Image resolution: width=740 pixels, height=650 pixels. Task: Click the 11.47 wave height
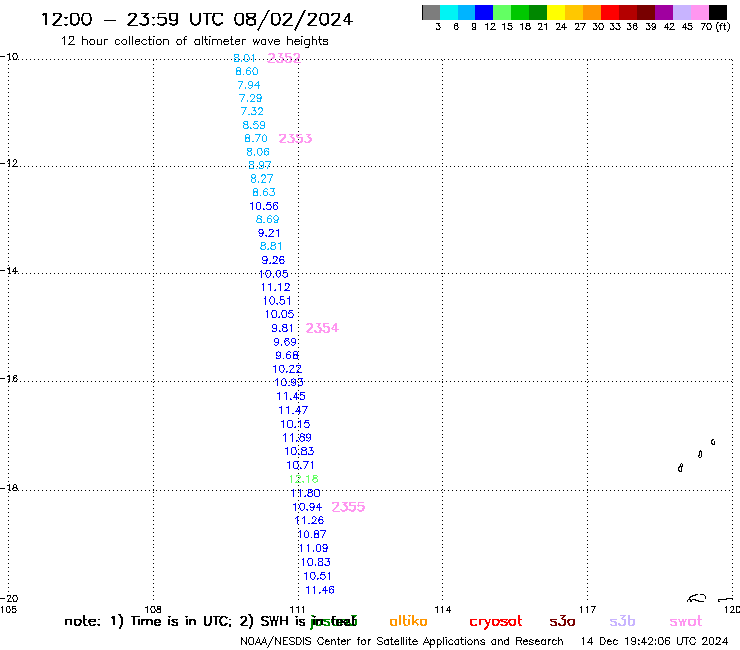pyautogui.click(x=293, y=410)
